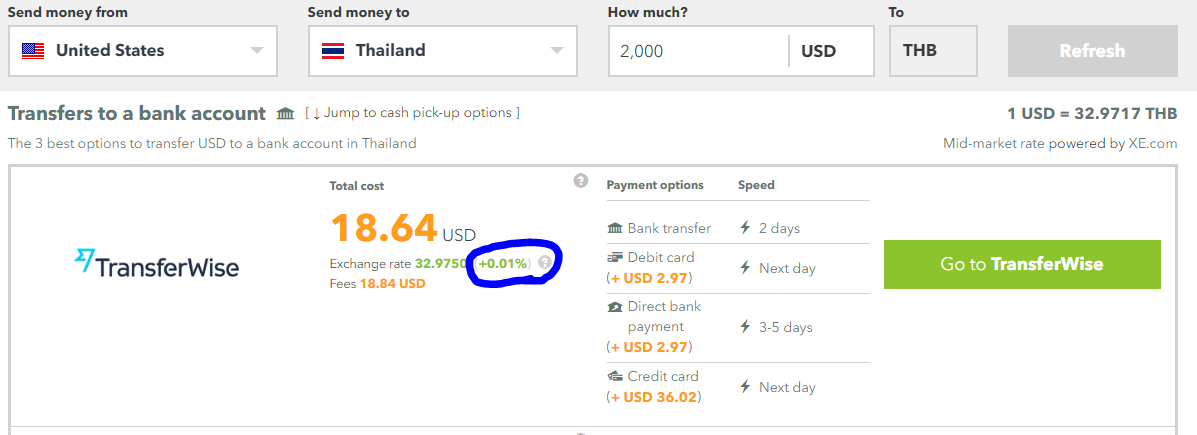Click the THB destination currency box
This screenshot has width=1197, height=435.
[x=932, y=51]
